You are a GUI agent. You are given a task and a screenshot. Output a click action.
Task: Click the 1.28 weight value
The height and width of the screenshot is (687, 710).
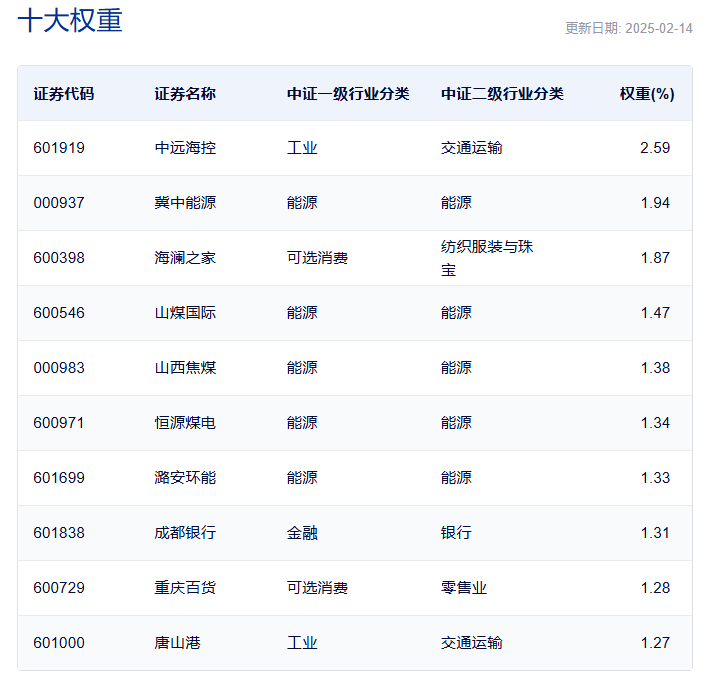coord(655,588)
